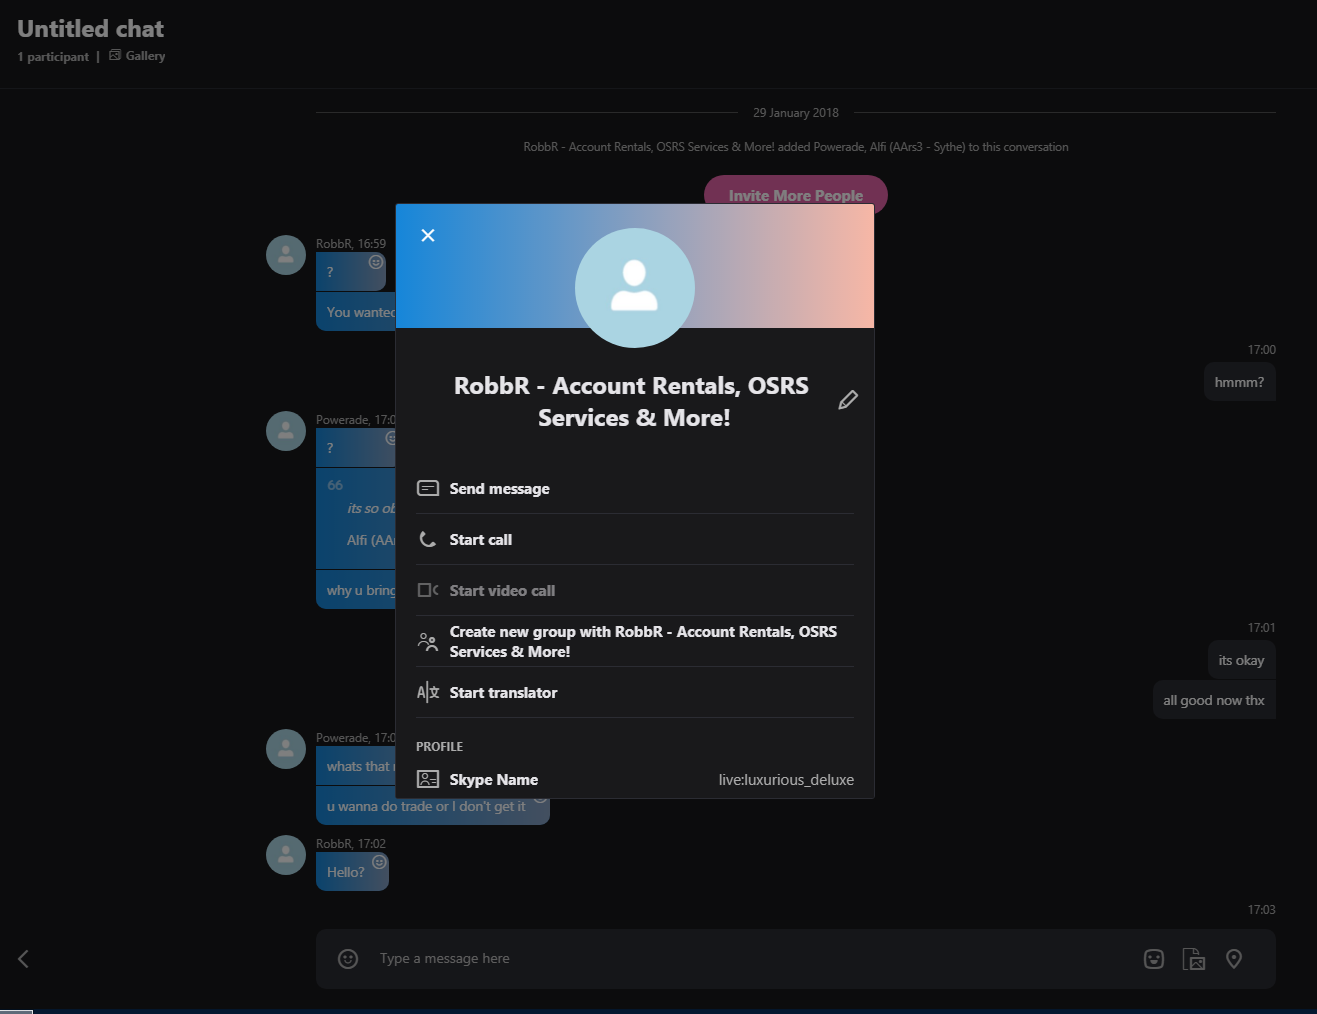Open the stickers and Mojis icon
Image resolution: width=1317 pixels, height=1014 pixels.
click(1154, 959)
